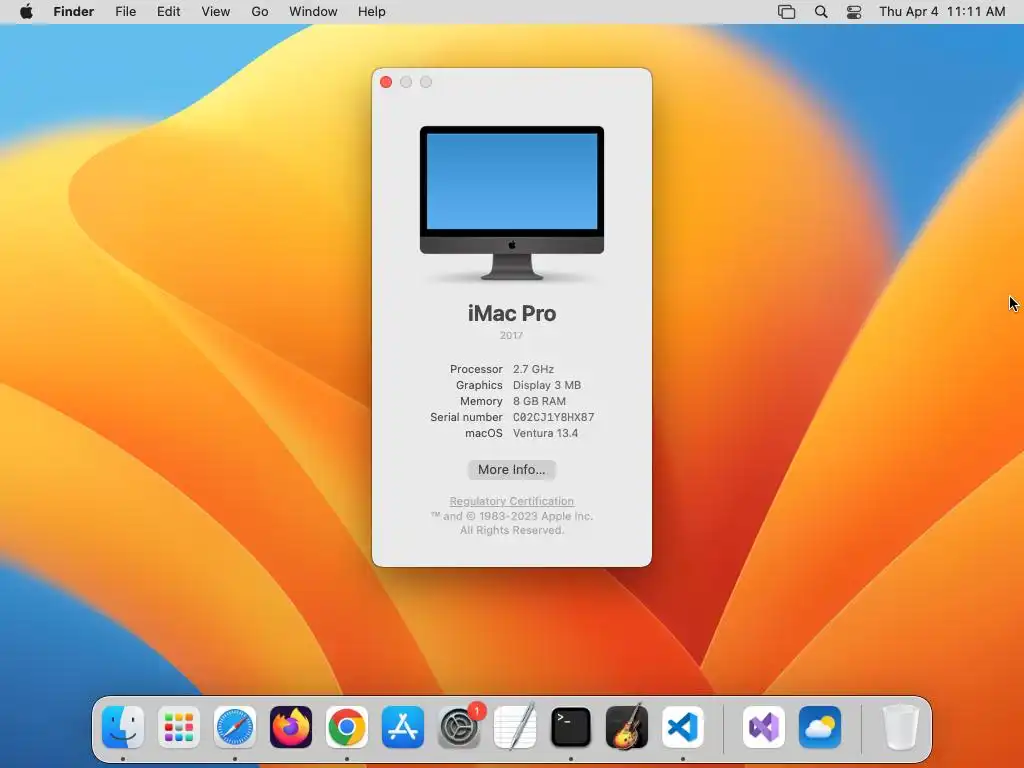Click the Display 3 MB graphics value
1024x768 pixels.
pos(547,385)
